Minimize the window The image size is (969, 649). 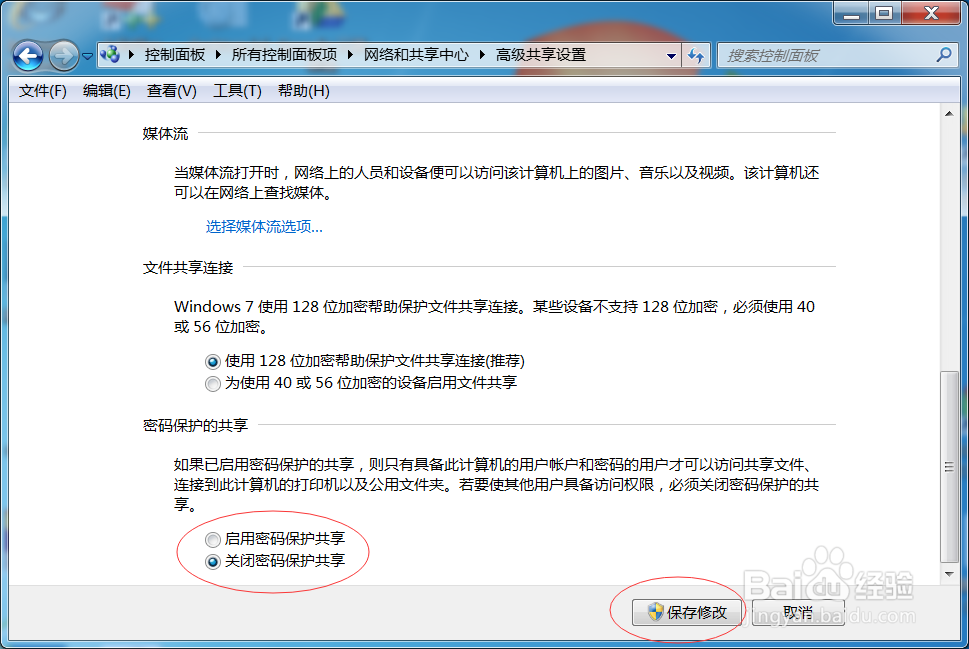852,13
